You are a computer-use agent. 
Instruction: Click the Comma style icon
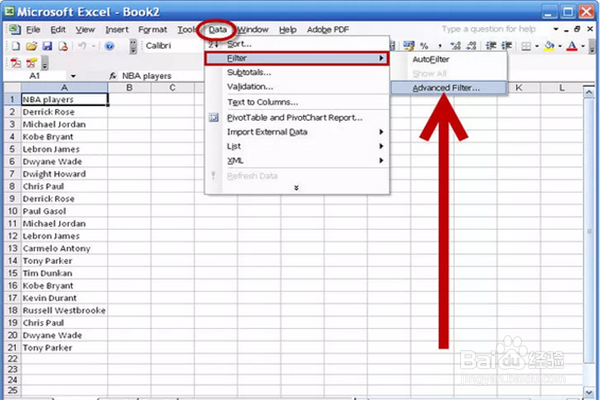pyautogui.click(x=440, y=46)
